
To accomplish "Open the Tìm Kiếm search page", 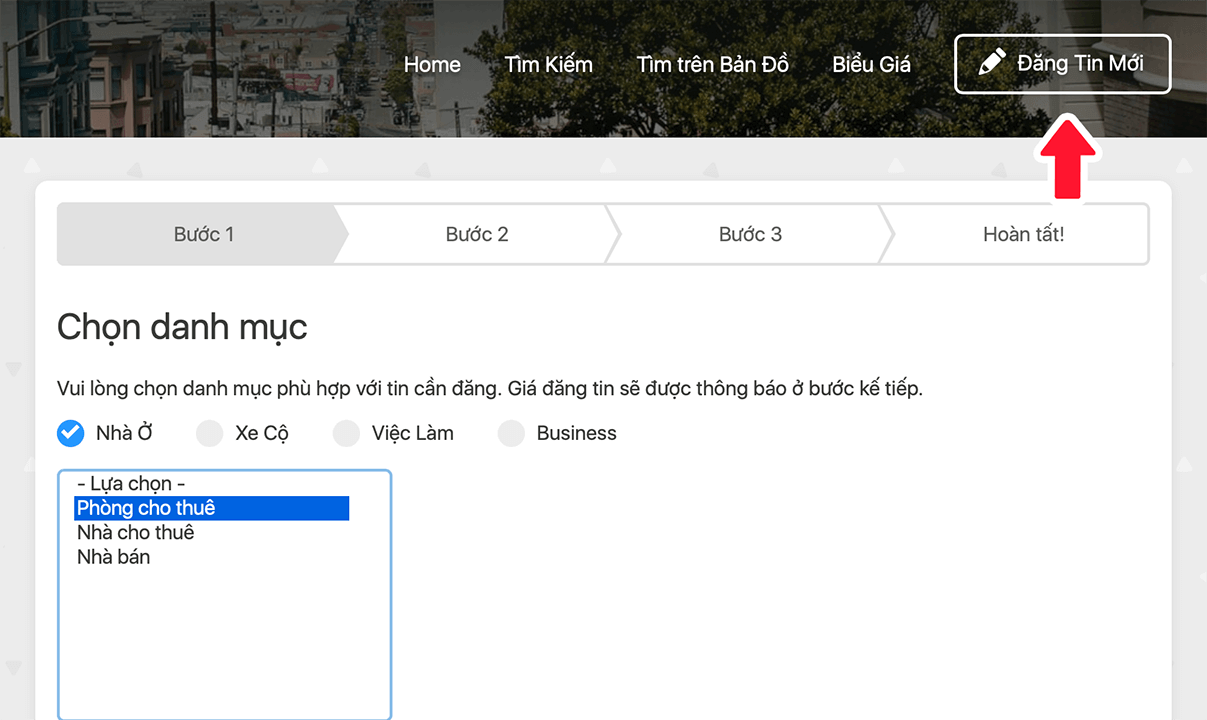I will point(548,65).
